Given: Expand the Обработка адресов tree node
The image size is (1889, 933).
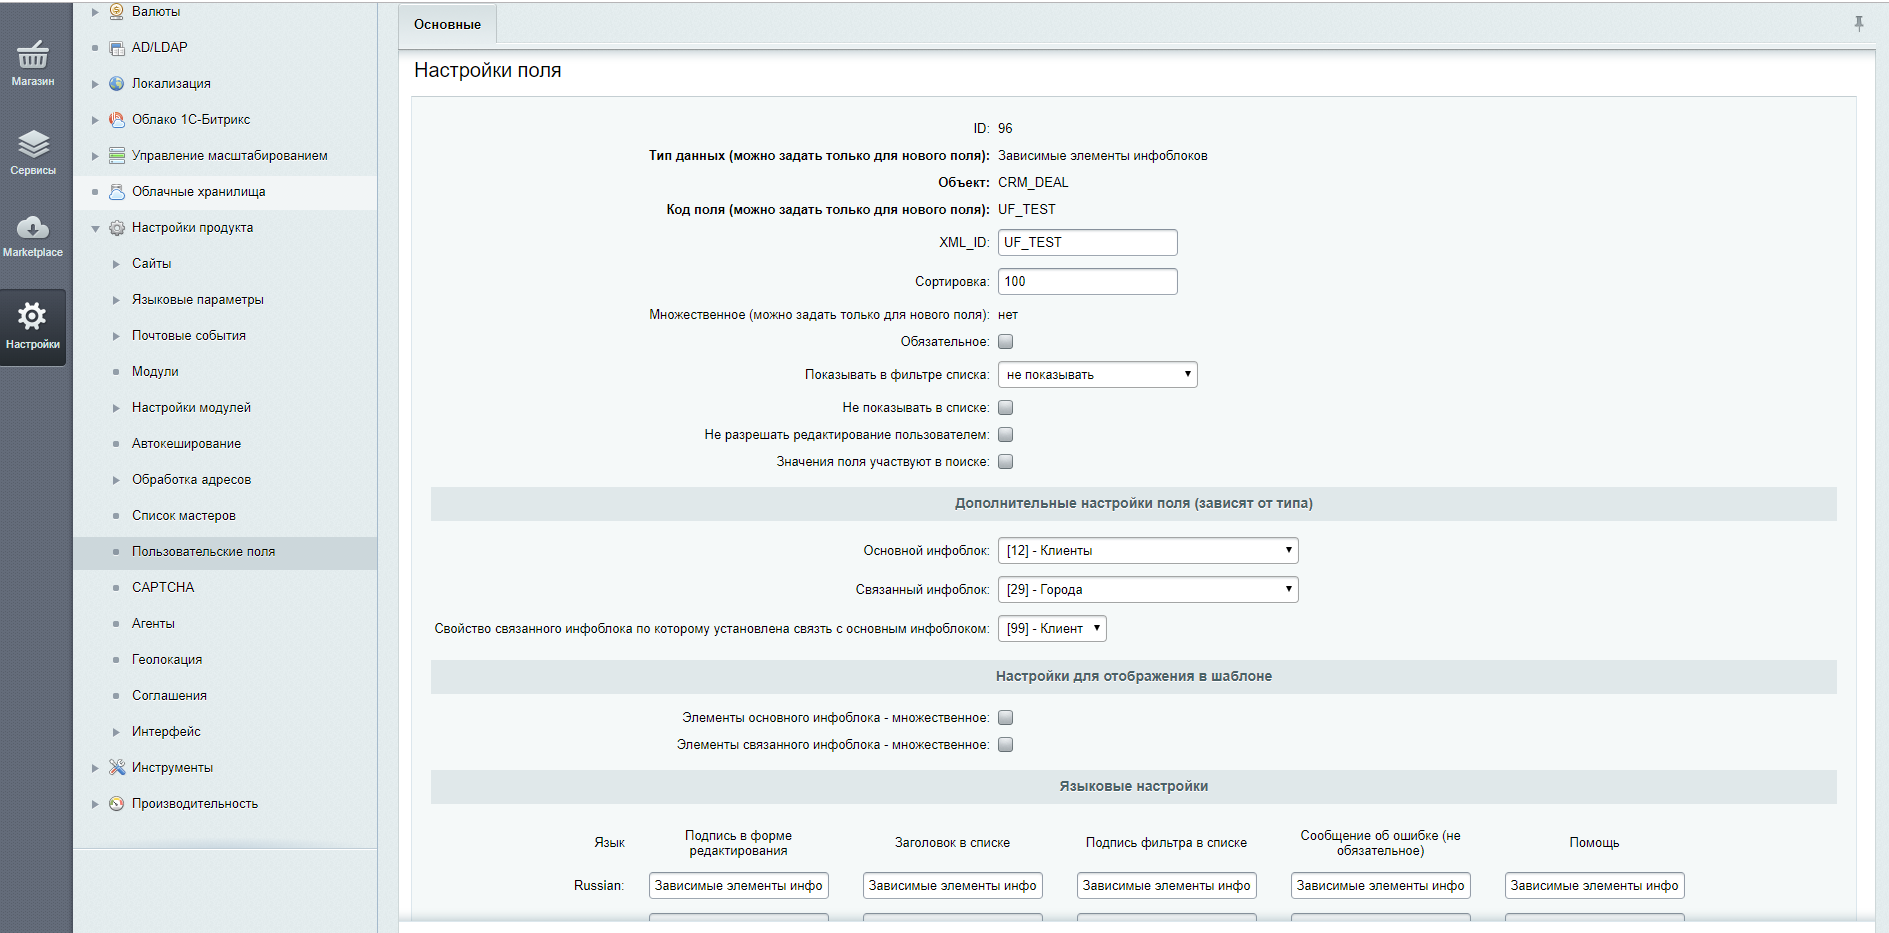Looking at the screenshot, I should [x=116, y=480].
